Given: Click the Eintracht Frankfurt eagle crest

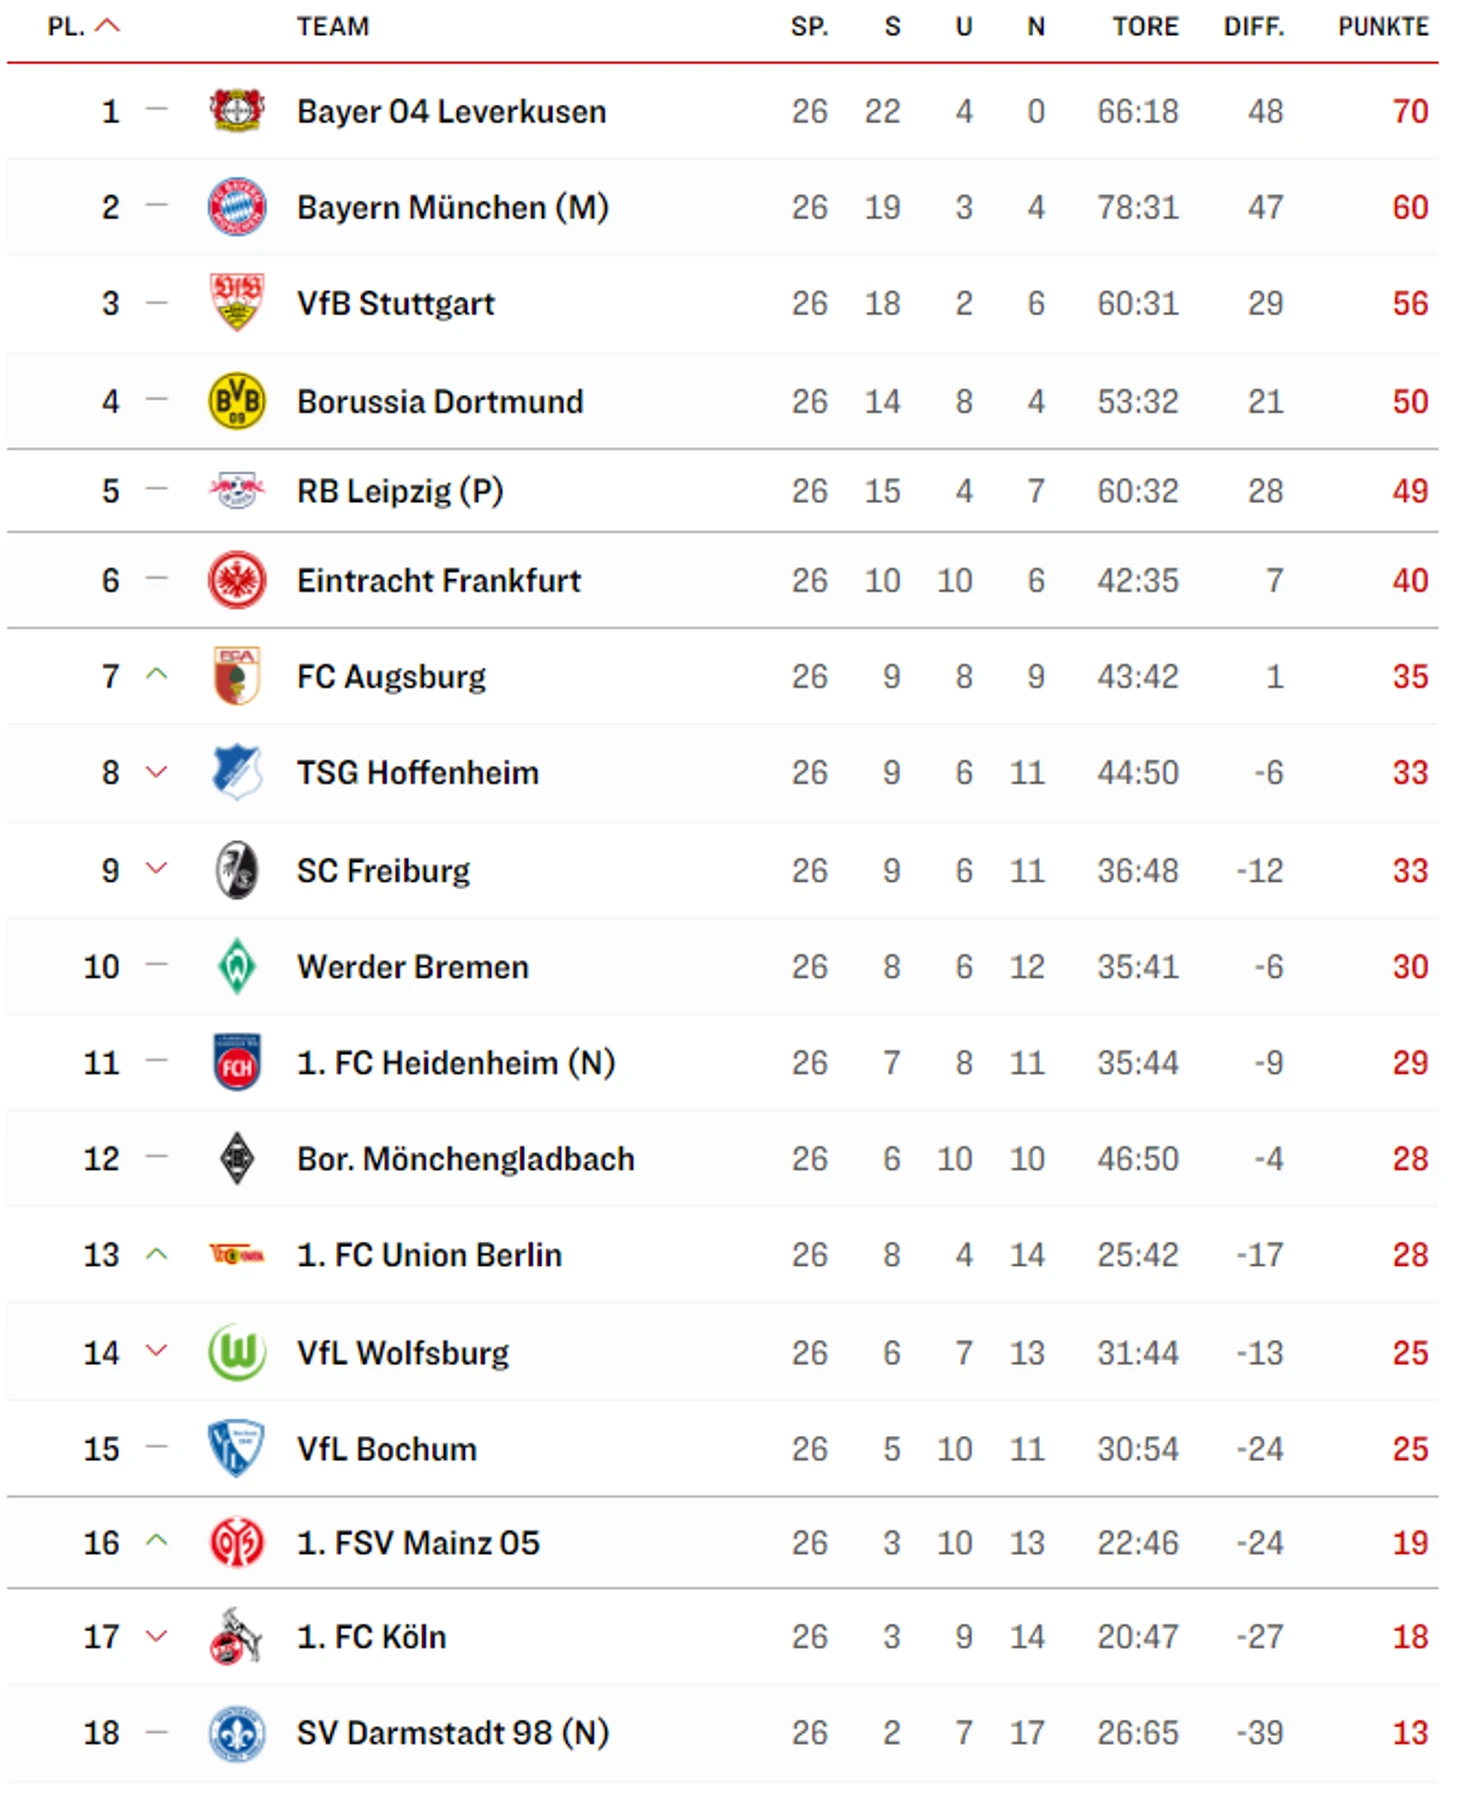Looking at the screenshot, I should click(237, 580).
